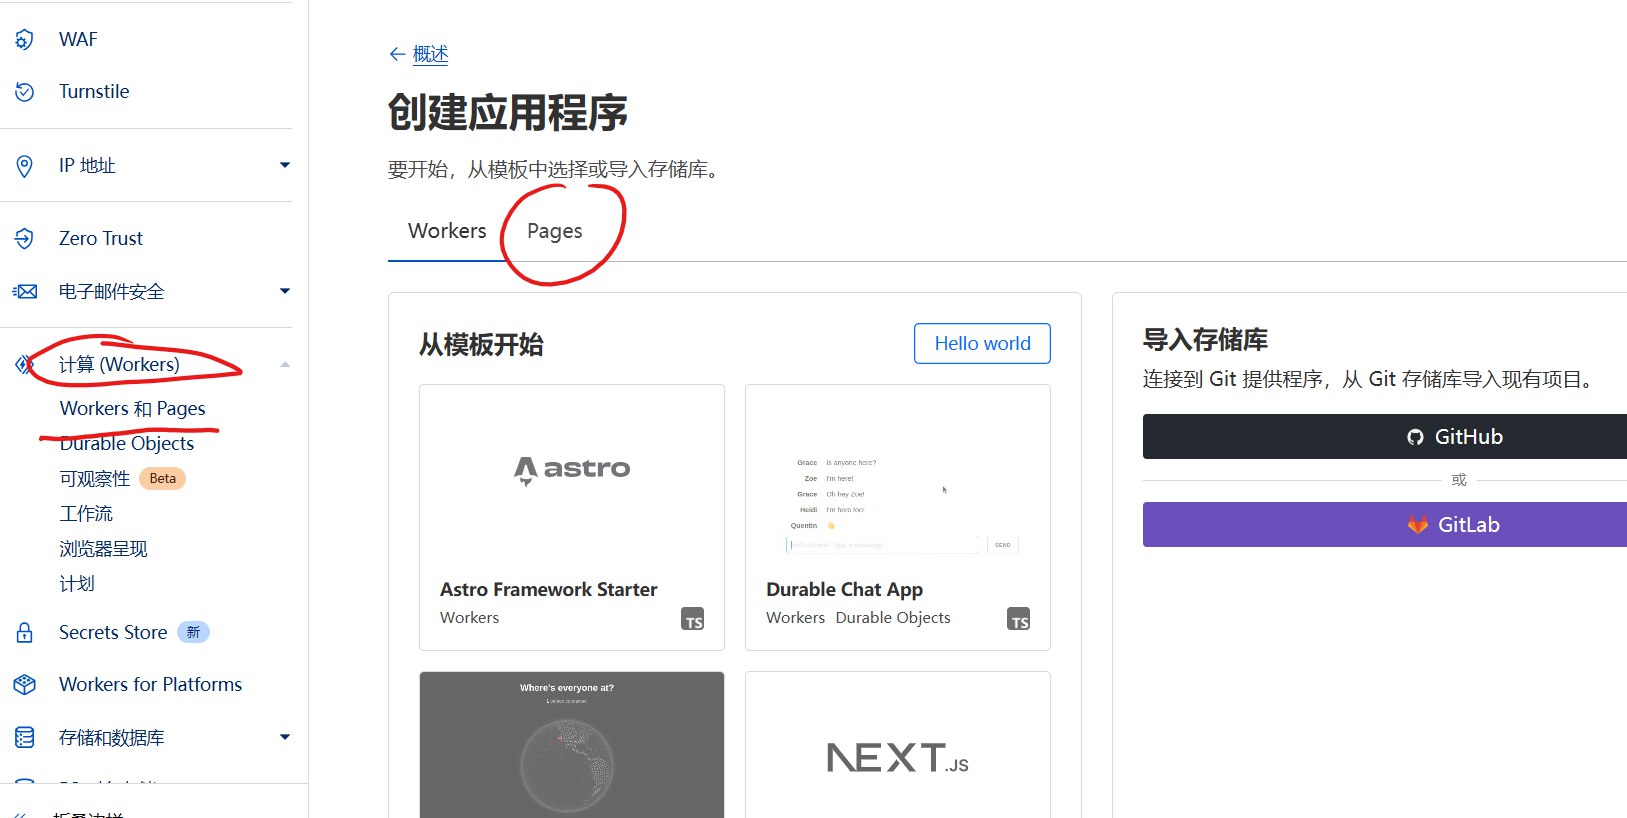Click the 电子邮件安全 envelope icon
Viewport: 1627px width, 818px height.
click(x=25, y=292)
